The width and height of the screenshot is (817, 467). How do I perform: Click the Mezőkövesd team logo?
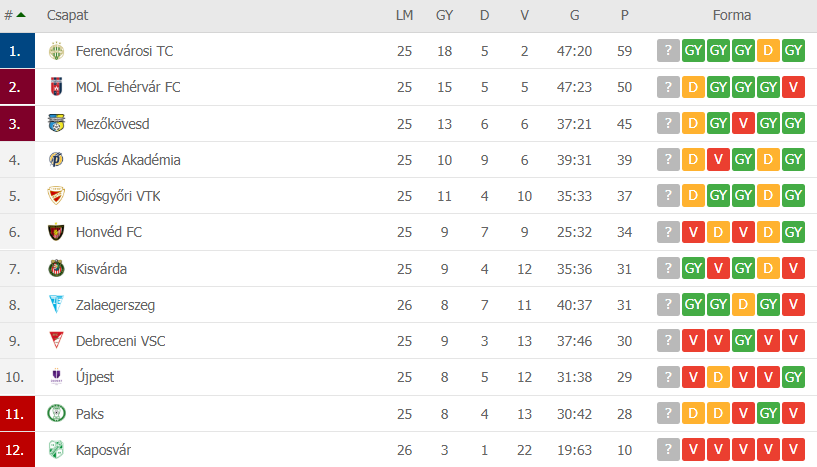[x=56, y=124]
